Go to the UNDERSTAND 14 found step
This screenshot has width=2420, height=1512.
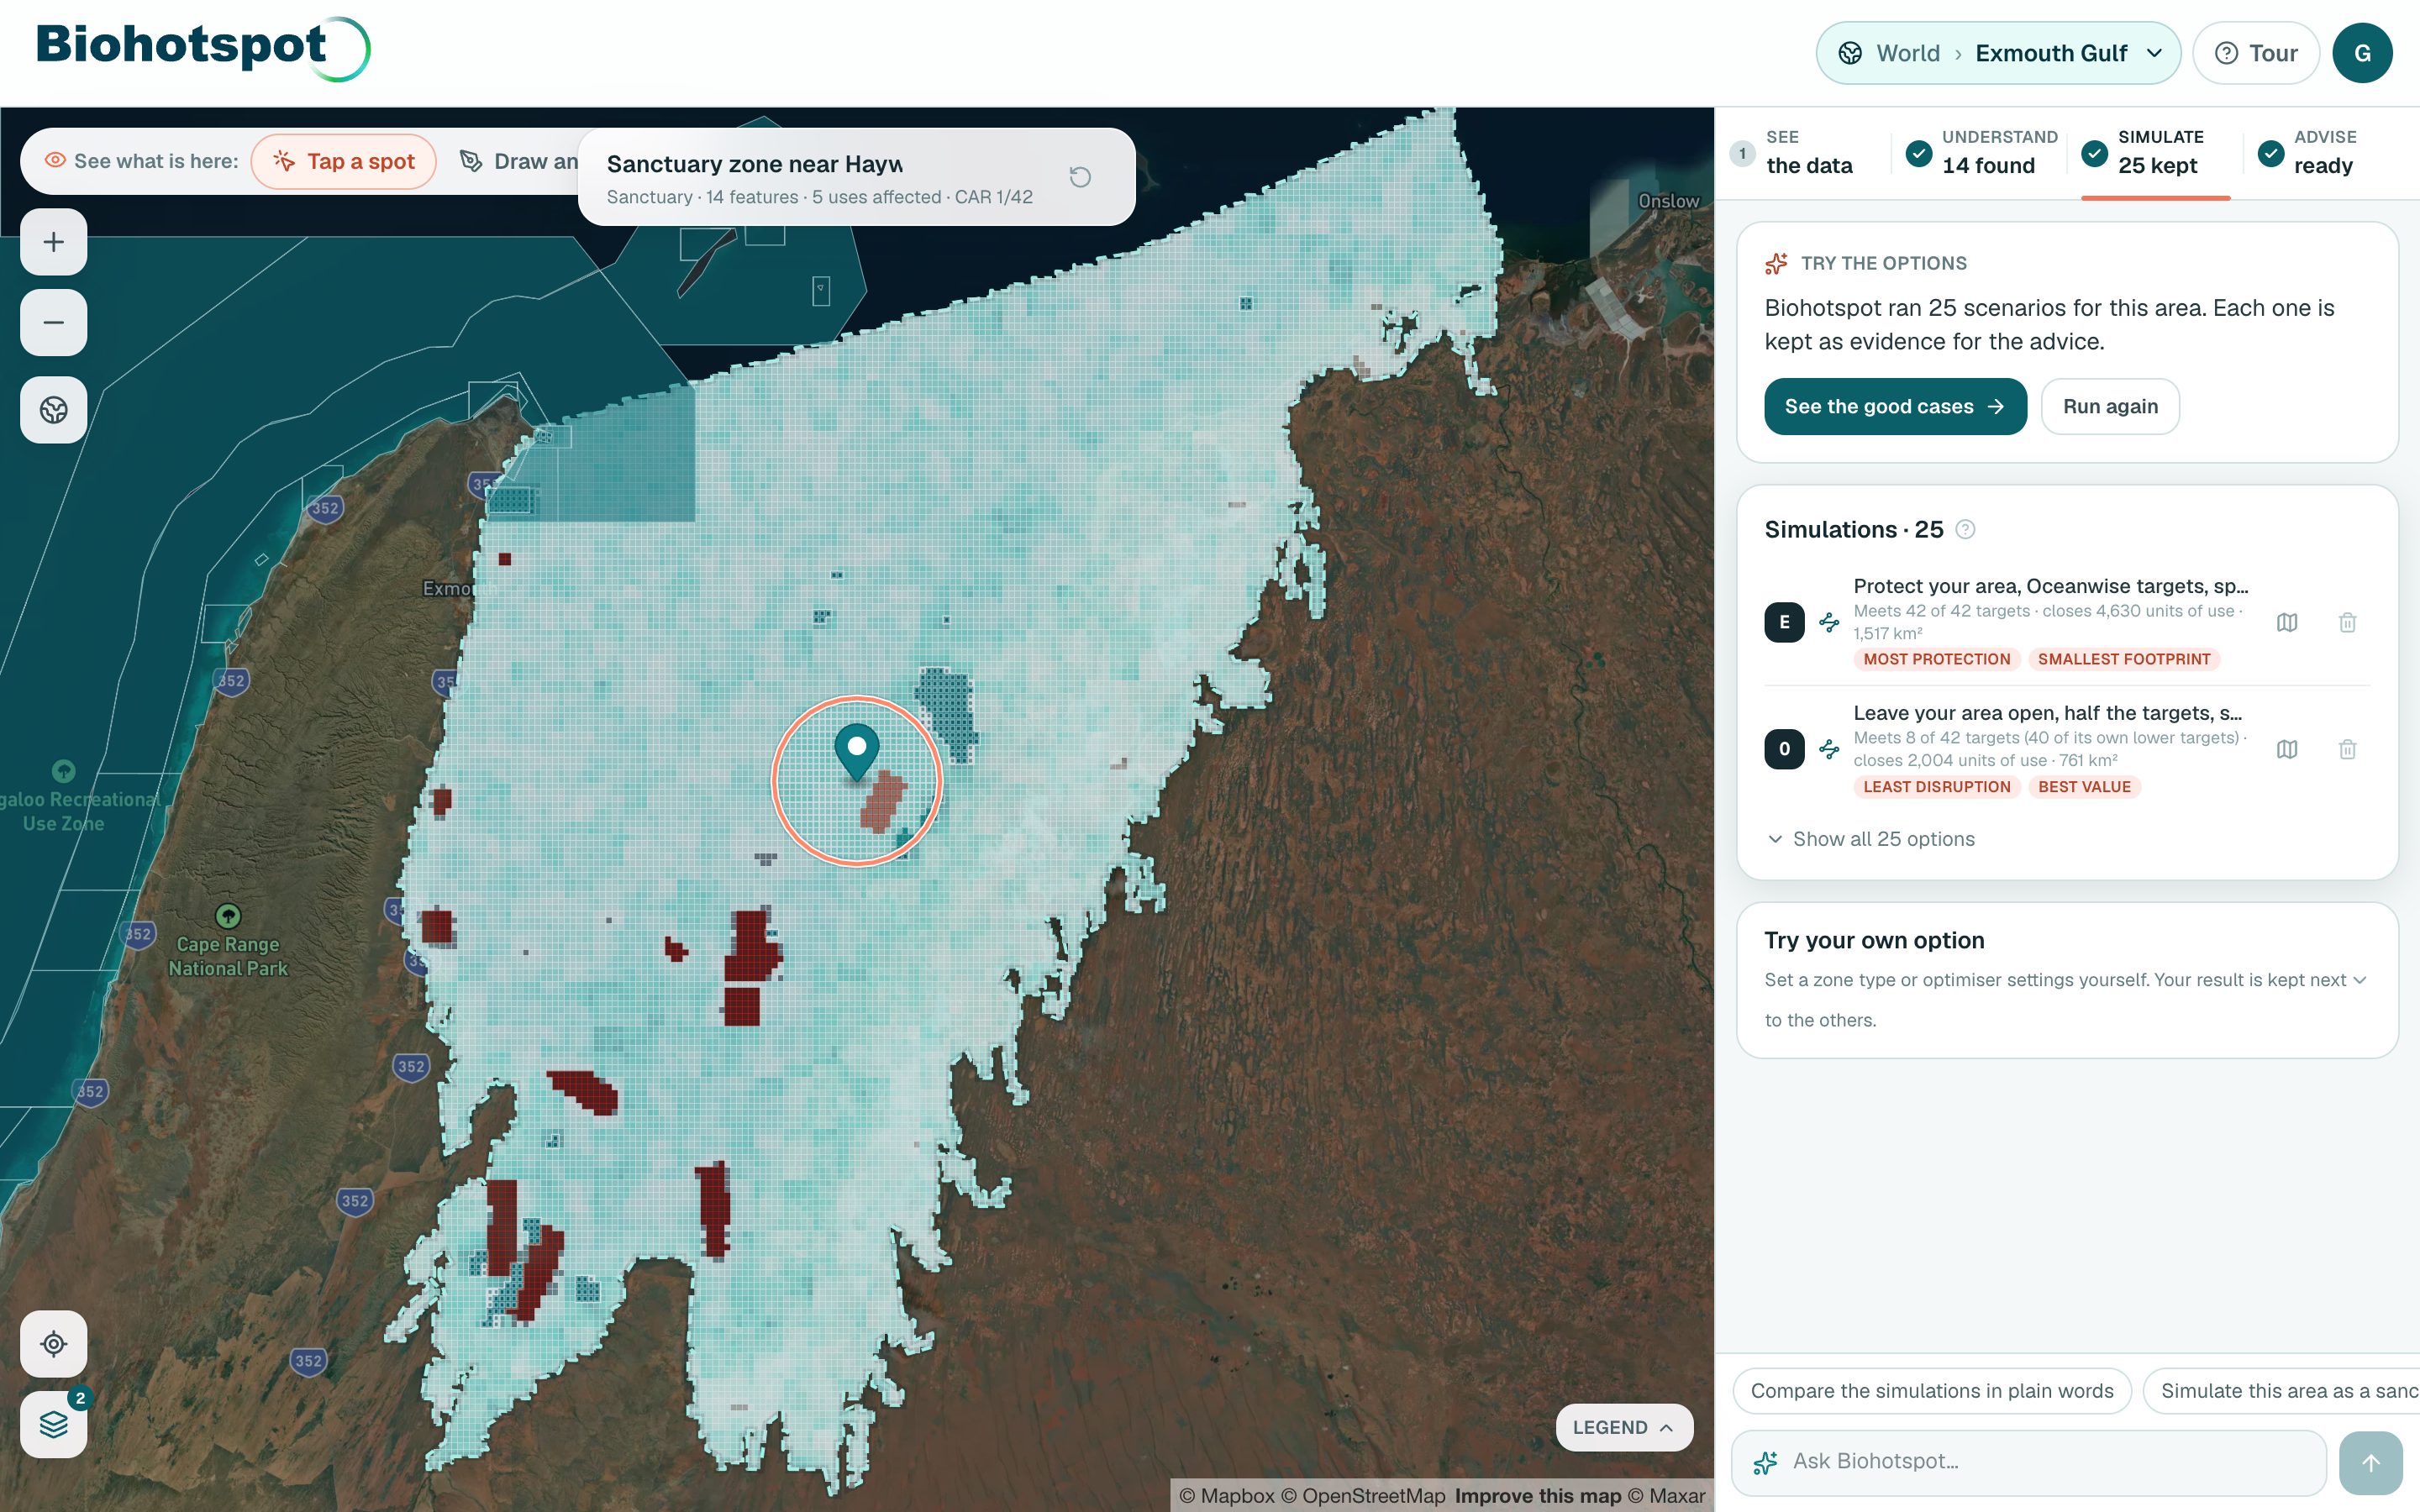[x=1982, y=153]
